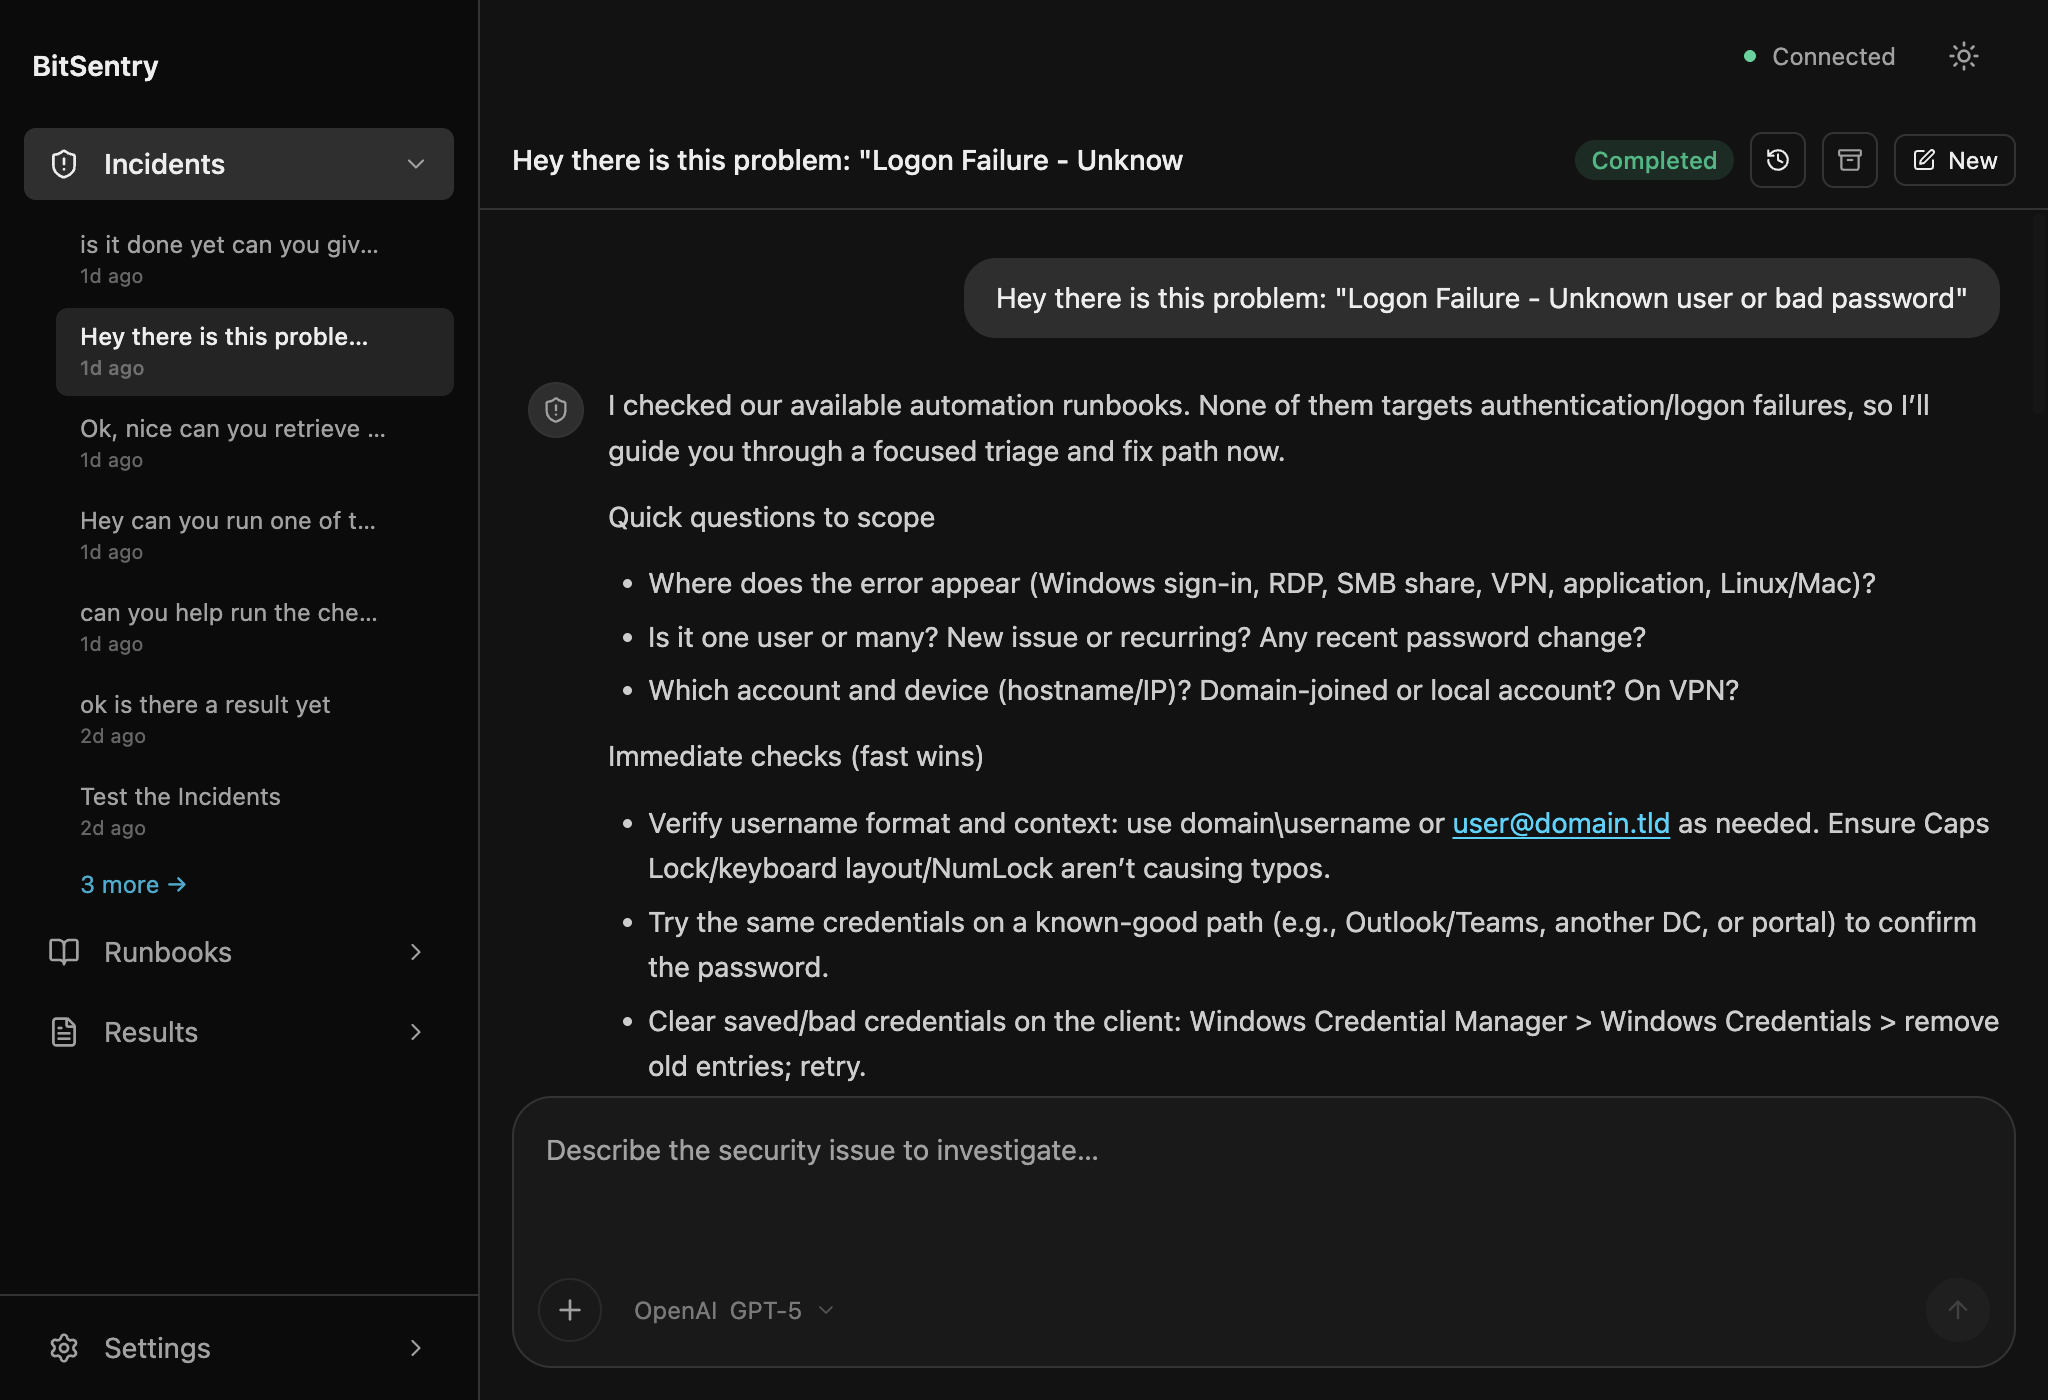Open the Runbooks book icon
2048x1400 pixels.
click(64, 952)
